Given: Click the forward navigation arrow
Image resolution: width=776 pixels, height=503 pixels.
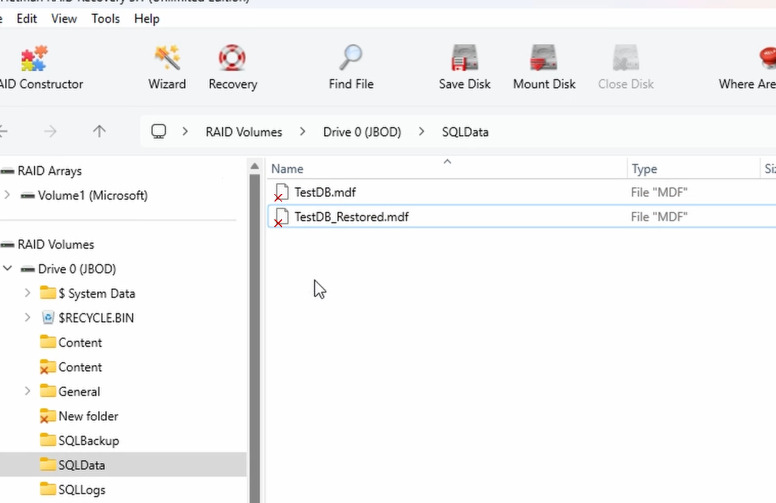Looking at the screenshot, I should tap(50, 131).
